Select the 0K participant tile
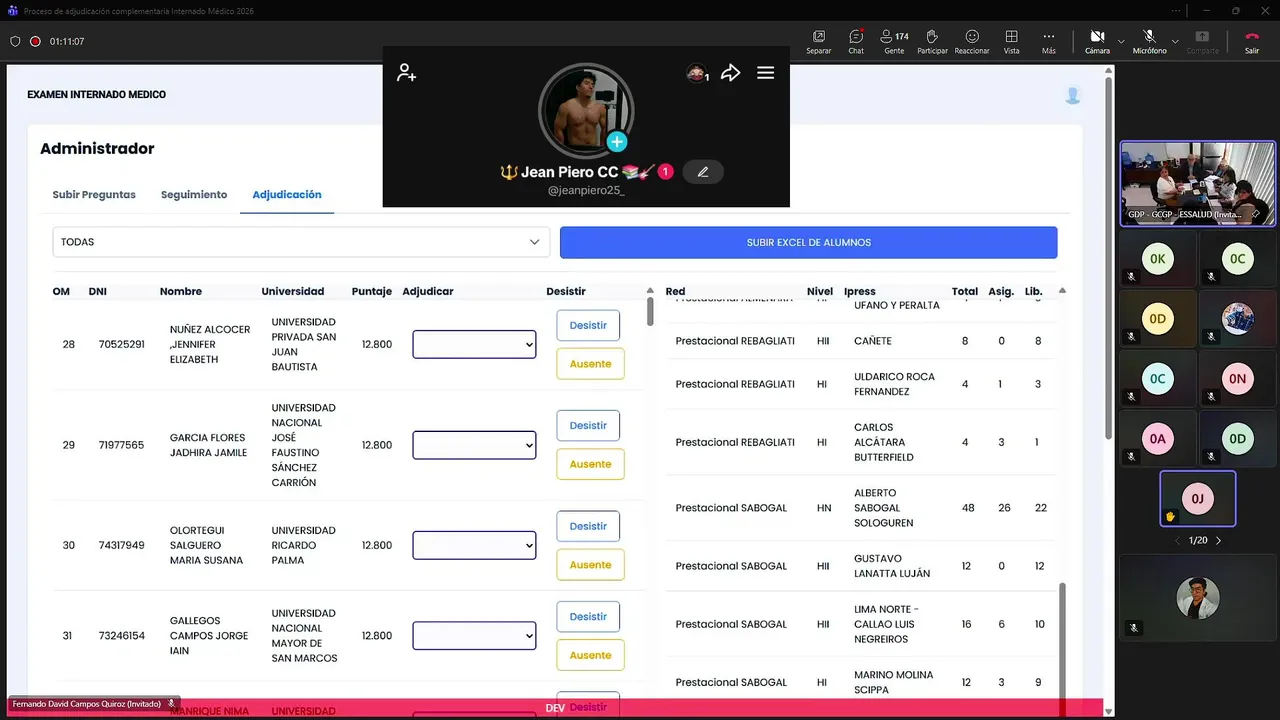 click(x=1157, y=260)
